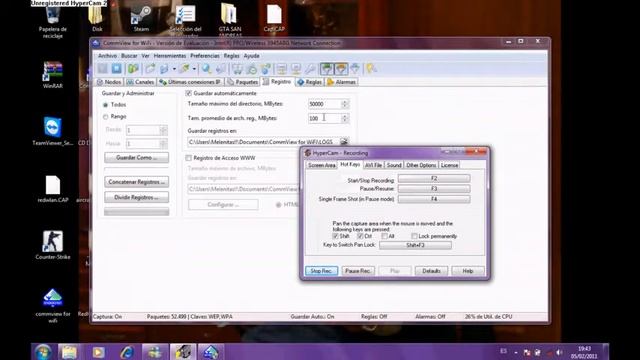Select the redwlan.CAP file on desktop
The width and height of the screenshot is (640, 360).
[53, 189]
